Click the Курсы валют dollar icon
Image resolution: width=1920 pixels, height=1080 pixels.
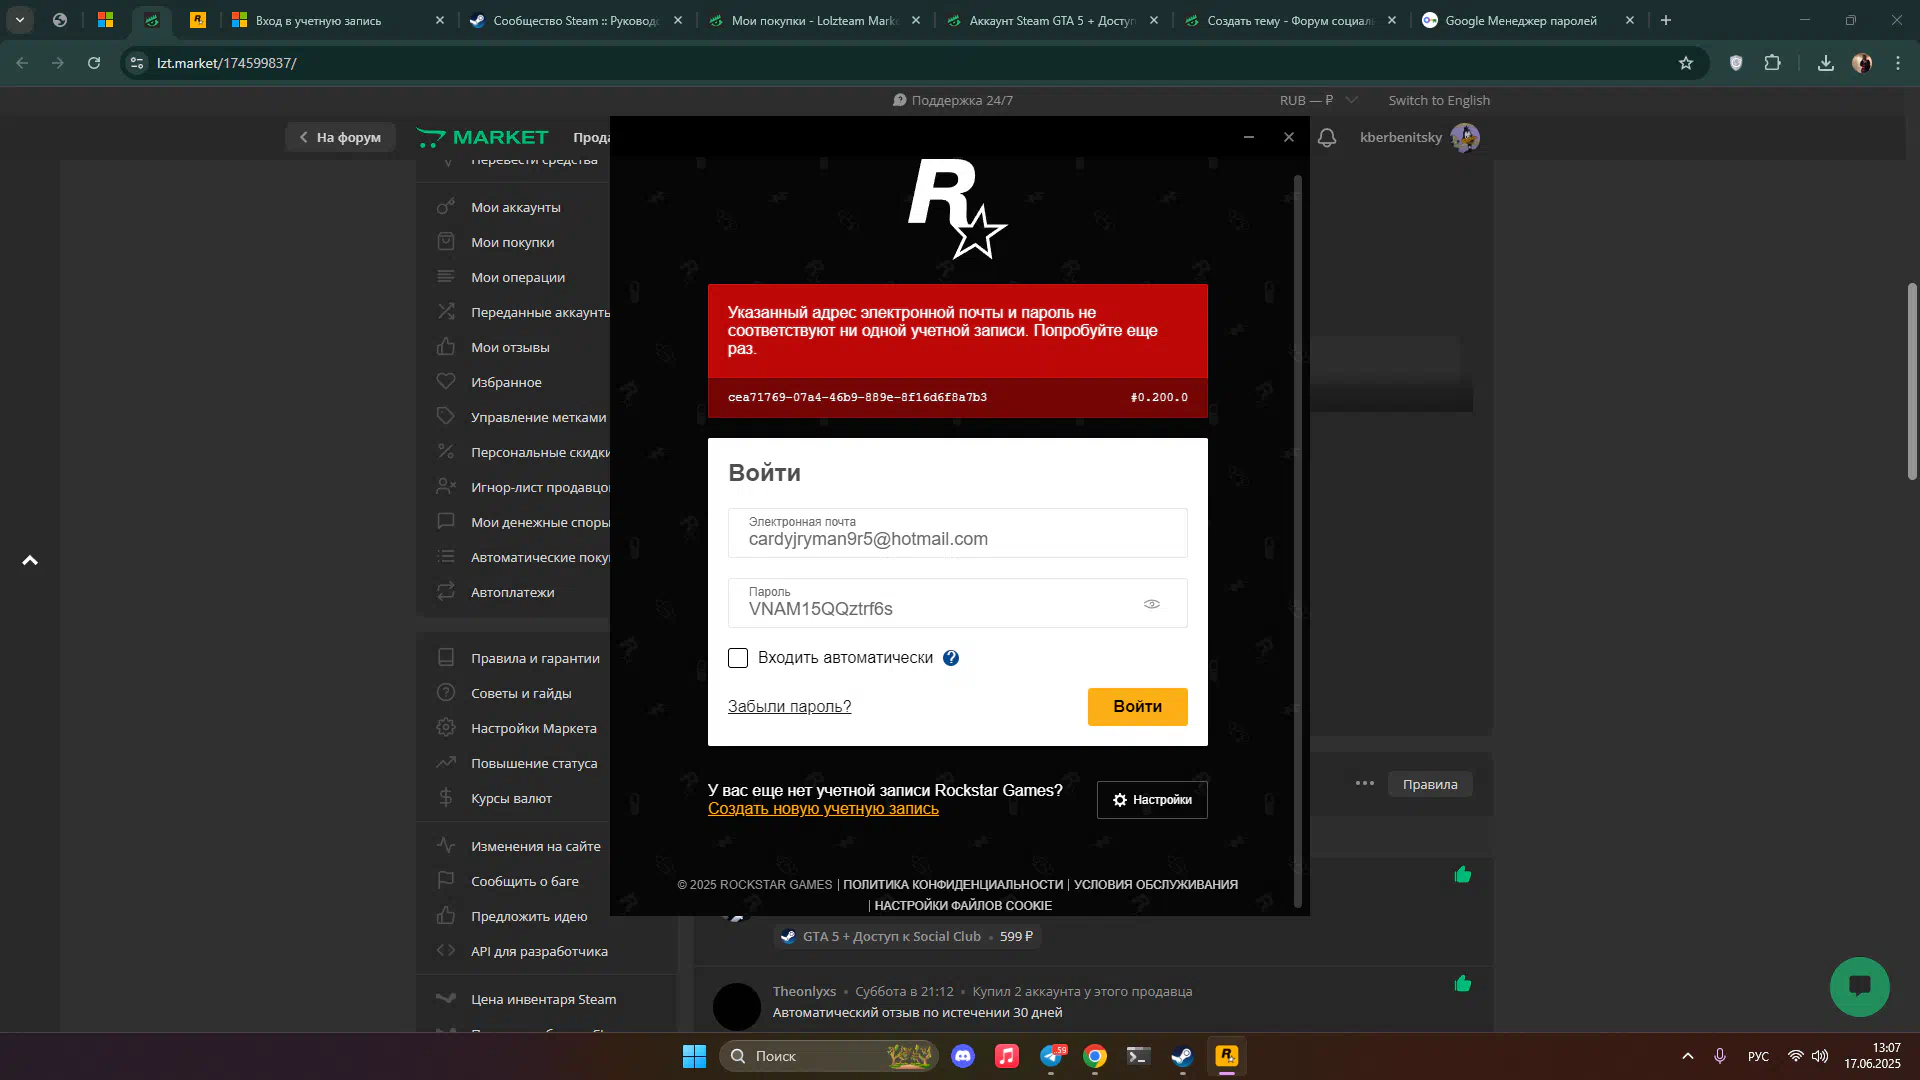point(446,798)
